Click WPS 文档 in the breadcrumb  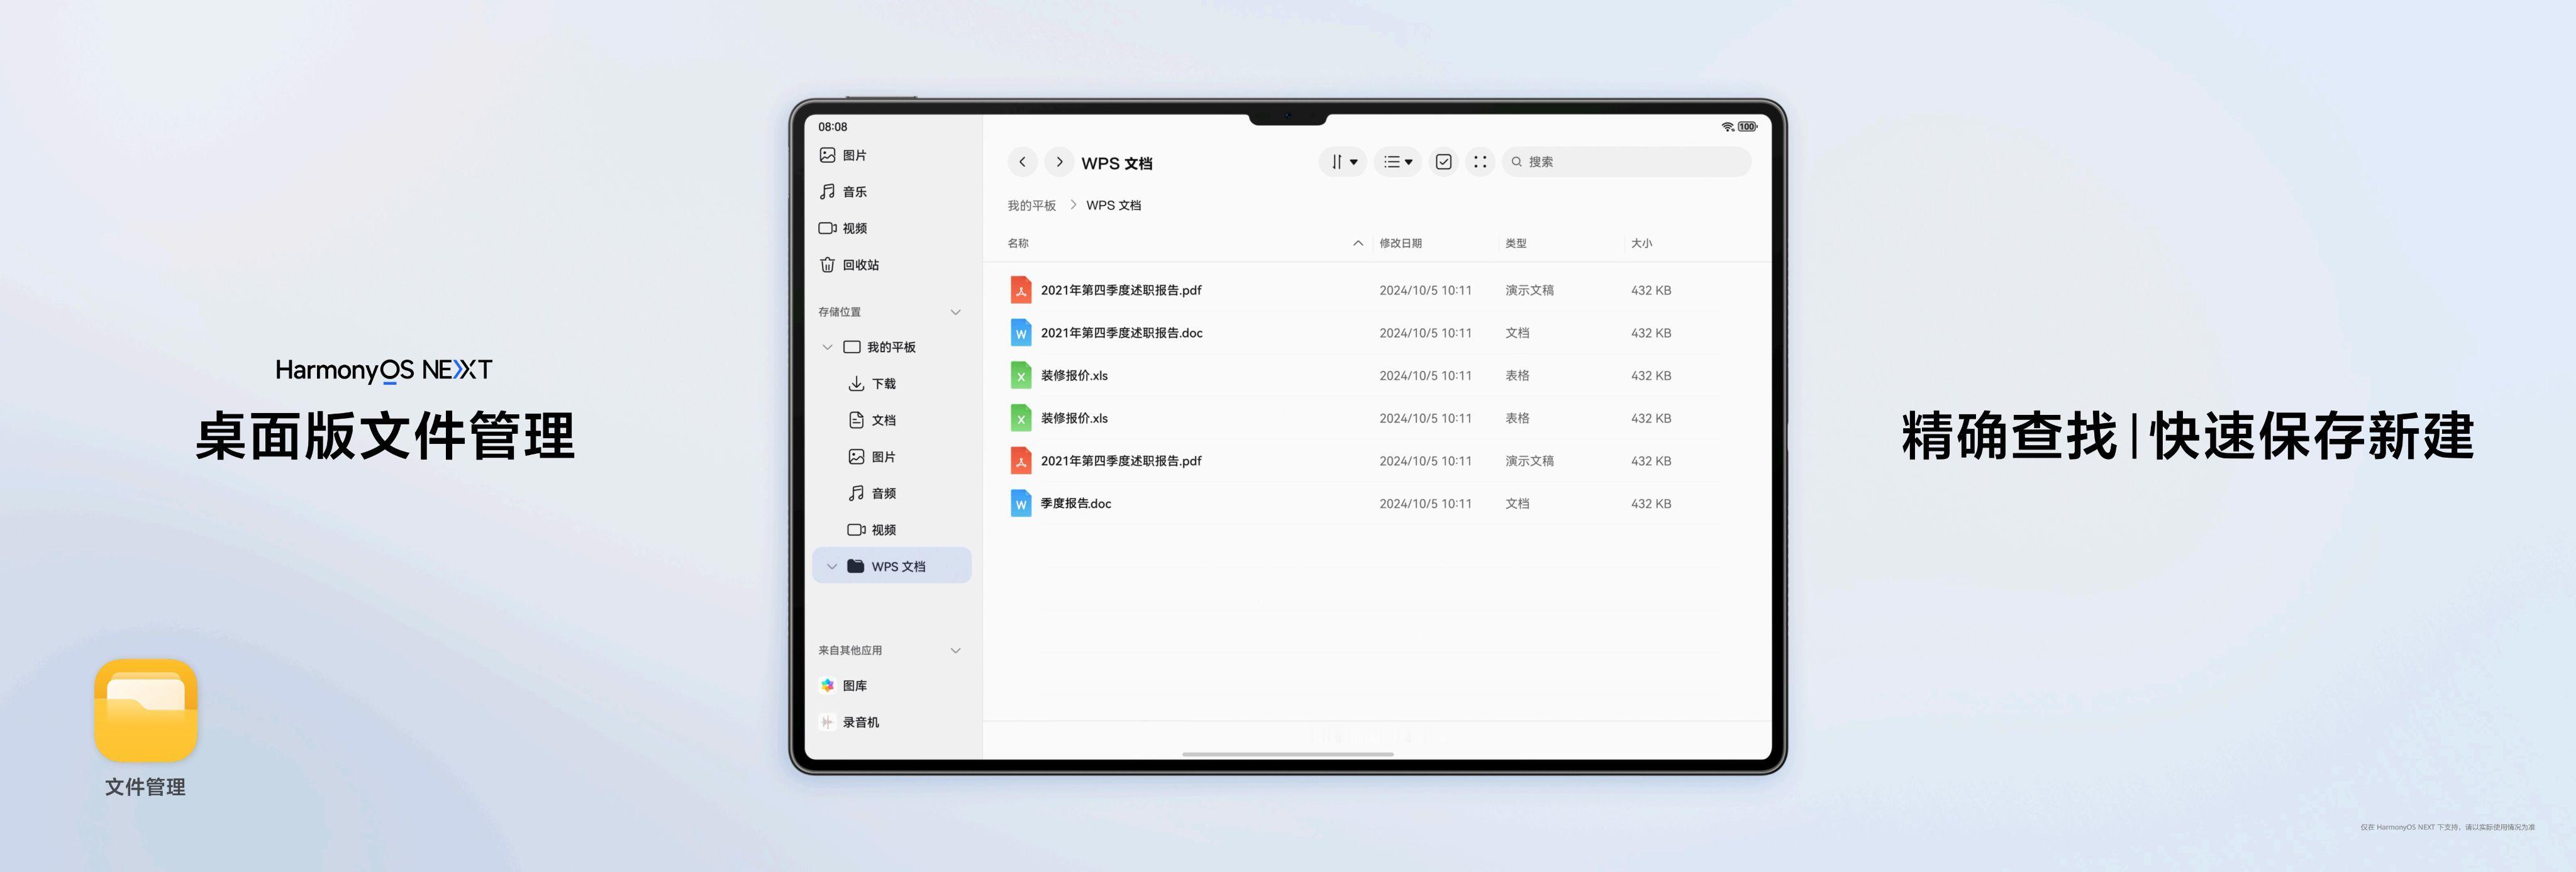coord(1113,205)
